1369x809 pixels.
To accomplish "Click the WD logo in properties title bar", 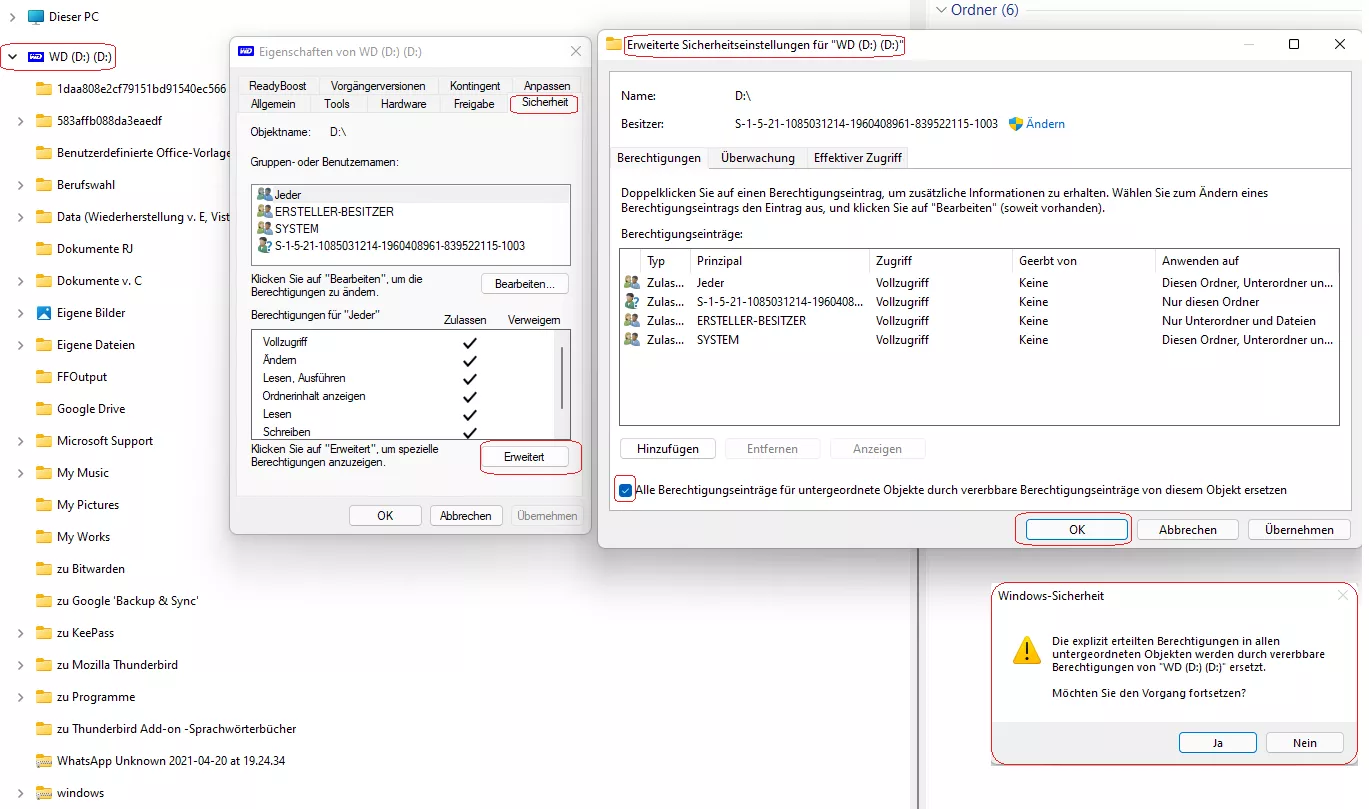I will pyautogui.click(x=246, y=51).
